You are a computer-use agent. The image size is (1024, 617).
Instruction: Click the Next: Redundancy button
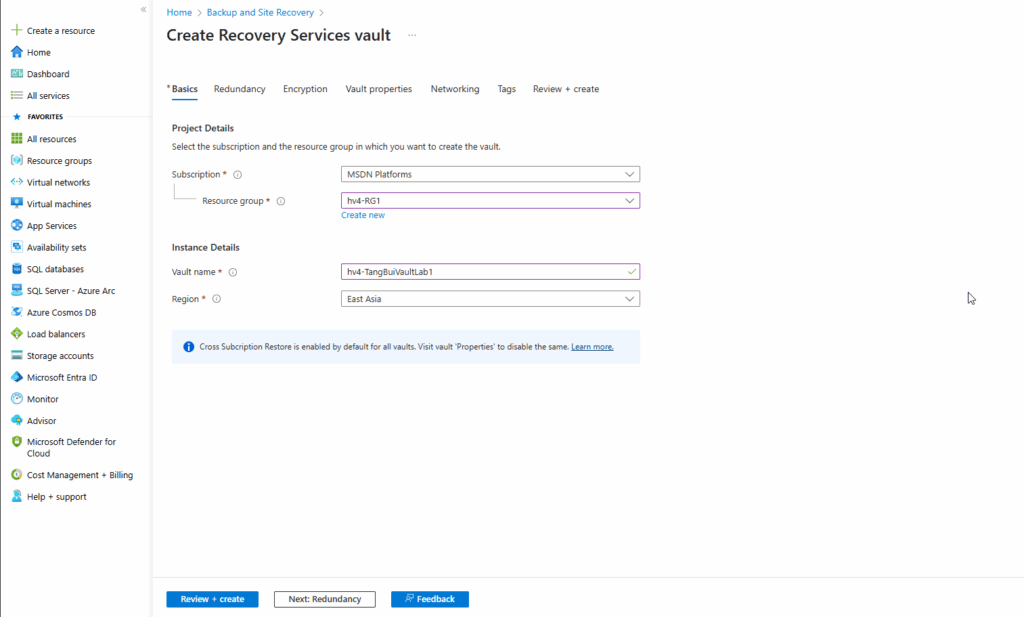(325, 599)
